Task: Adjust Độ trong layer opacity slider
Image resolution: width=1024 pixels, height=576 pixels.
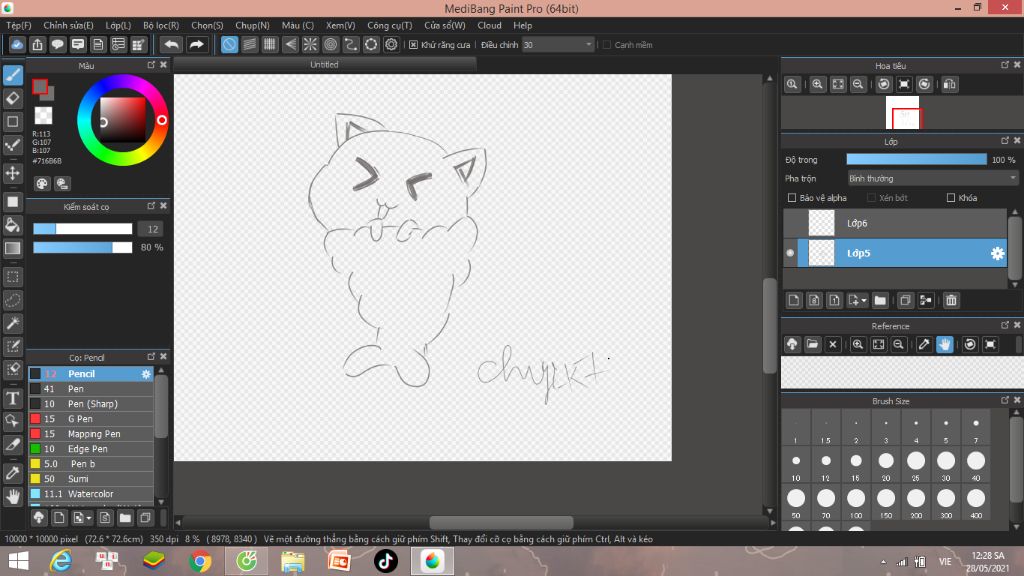Action: click(x=916, y=159)
